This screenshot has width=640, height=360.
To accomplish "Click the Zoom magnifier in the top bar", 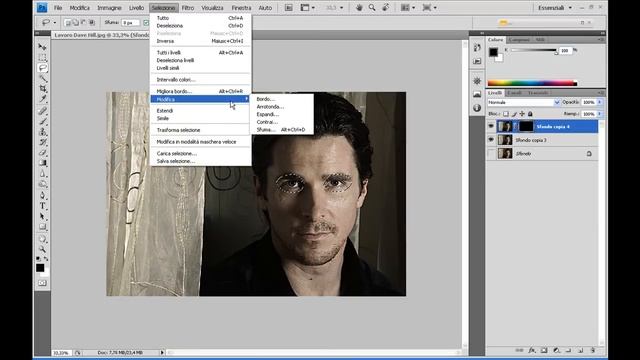I will point(372,8).
